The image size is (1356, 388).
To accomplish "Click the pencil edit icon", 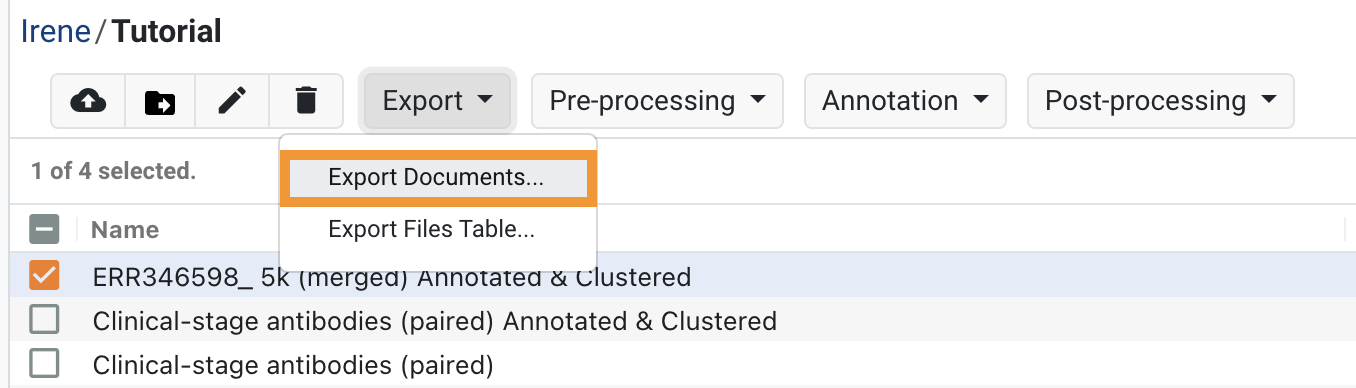I will pos(232,101).
